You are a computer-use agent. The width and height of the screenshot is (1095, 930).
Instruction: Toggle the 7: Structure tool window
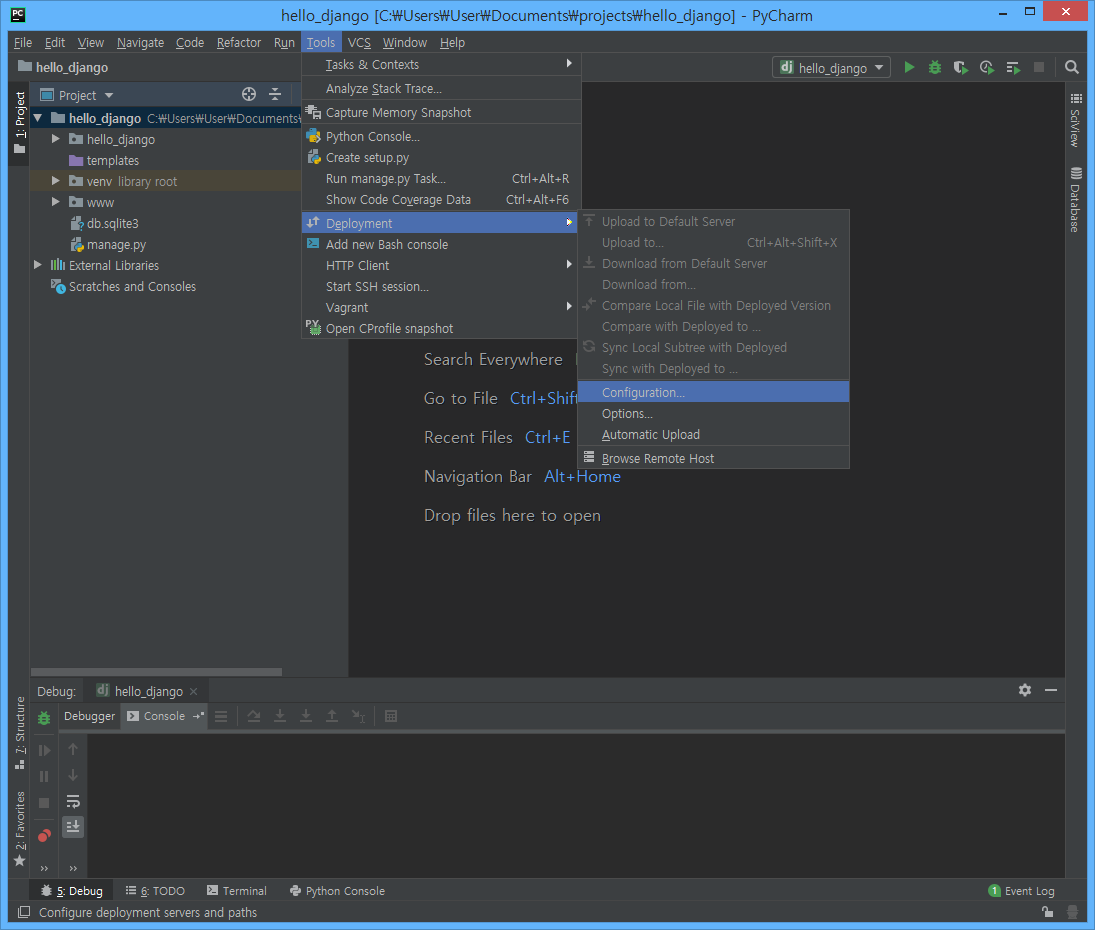point(19,733)
